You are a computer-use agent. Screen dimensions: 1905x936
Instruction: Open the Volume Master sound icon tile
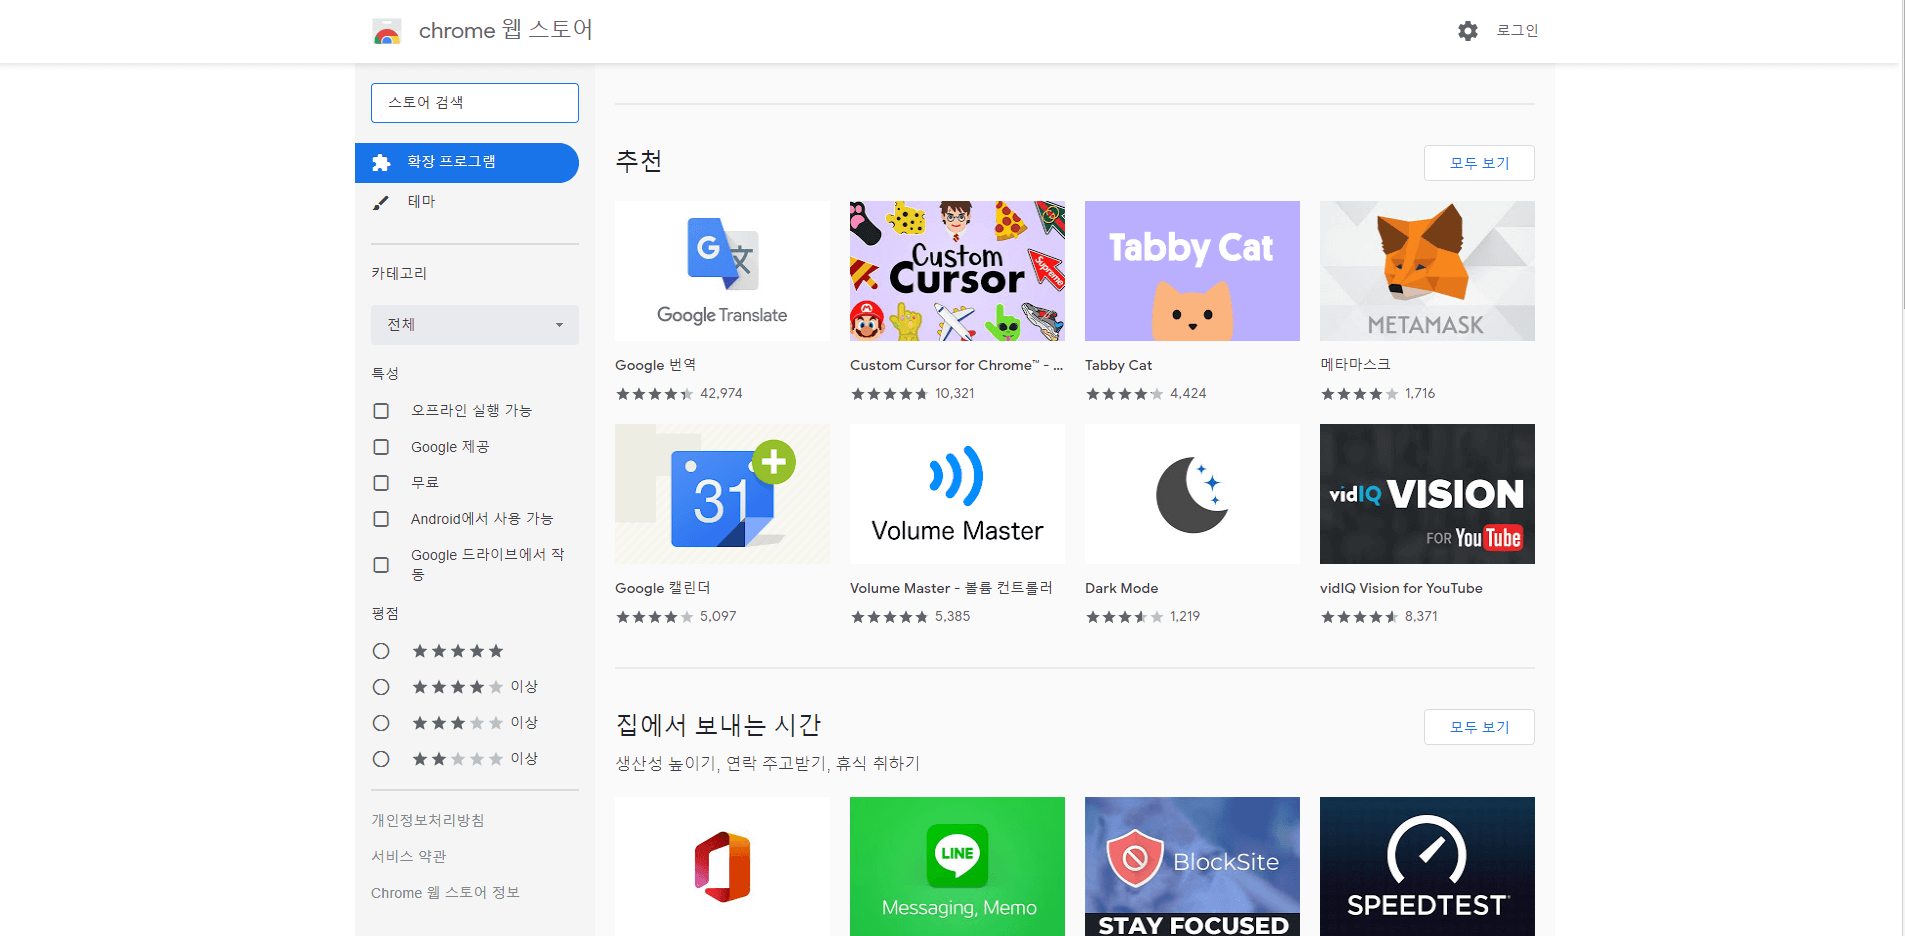click(x=957, y=494)
